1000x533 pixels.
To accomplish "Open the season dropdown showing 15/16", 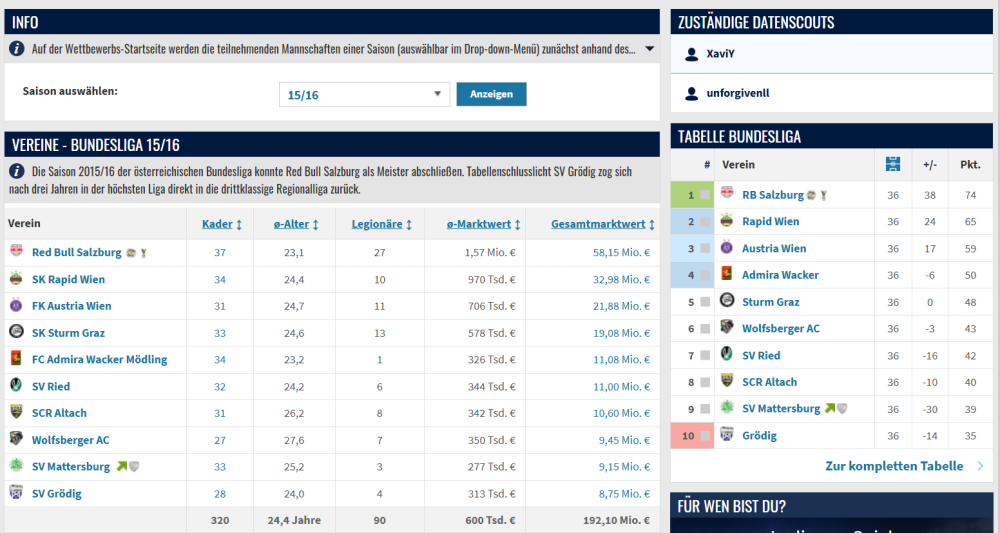I will [x=364, y=94].
